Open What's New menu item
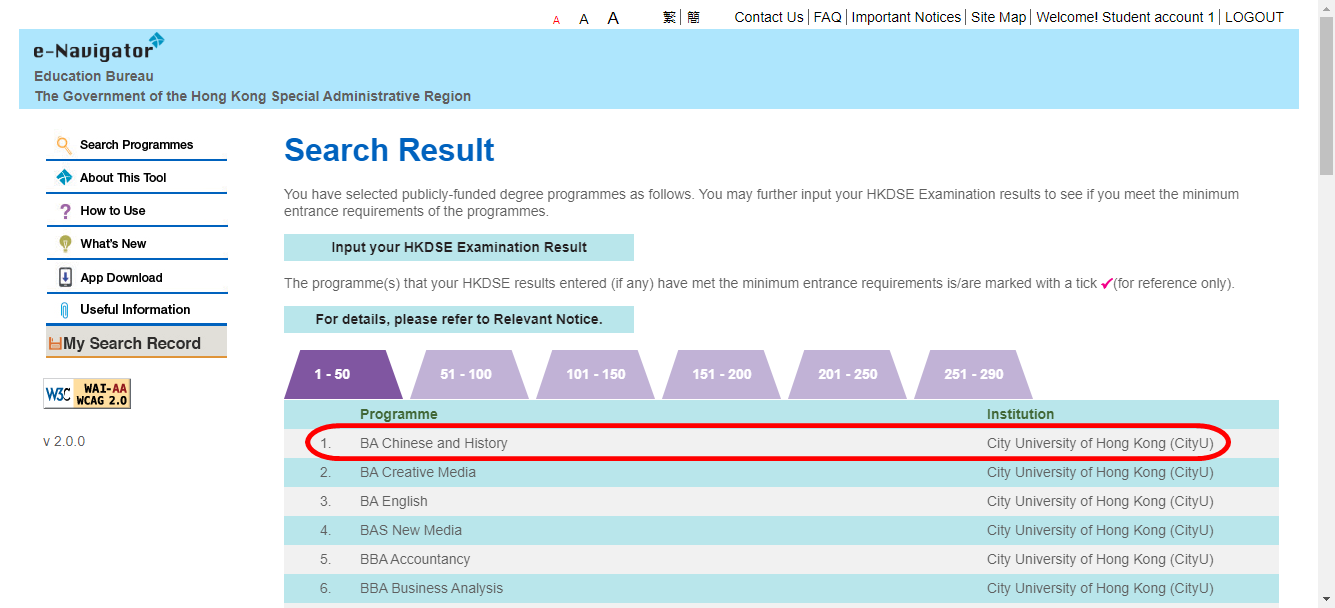 click(113, 244)
